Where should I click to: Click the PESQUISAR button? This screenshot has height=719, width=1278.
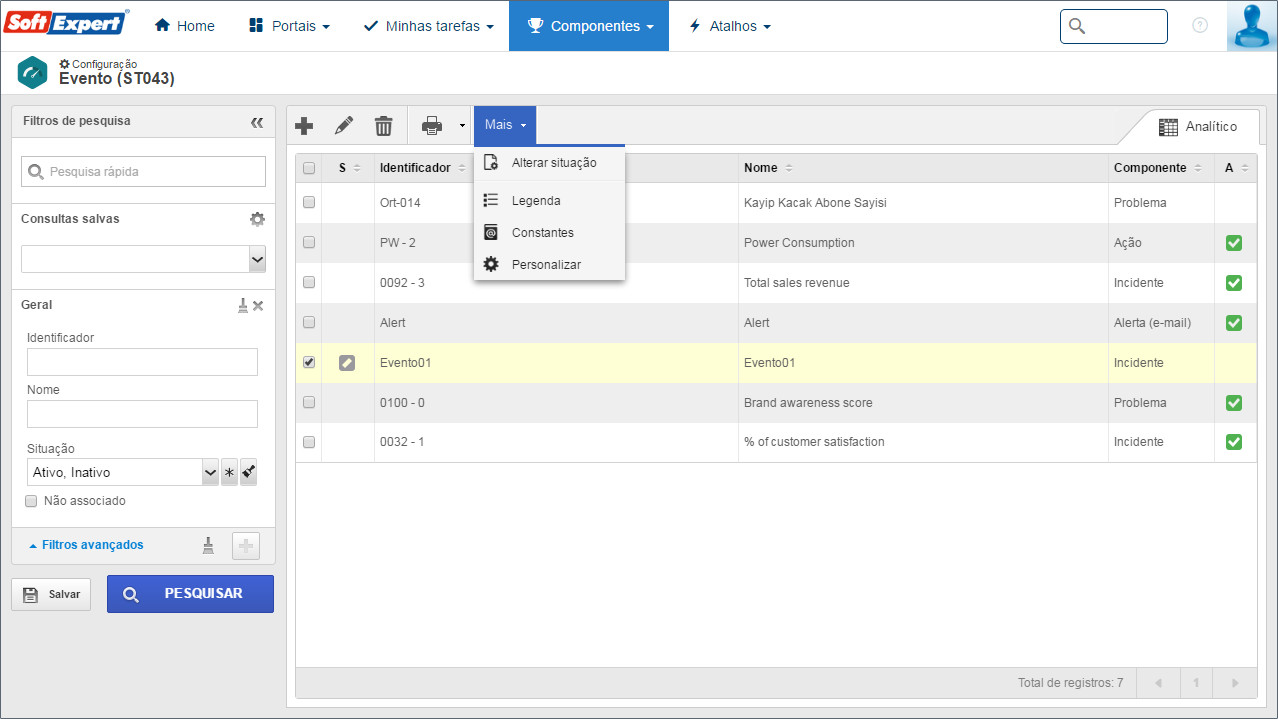click(190, 594)
